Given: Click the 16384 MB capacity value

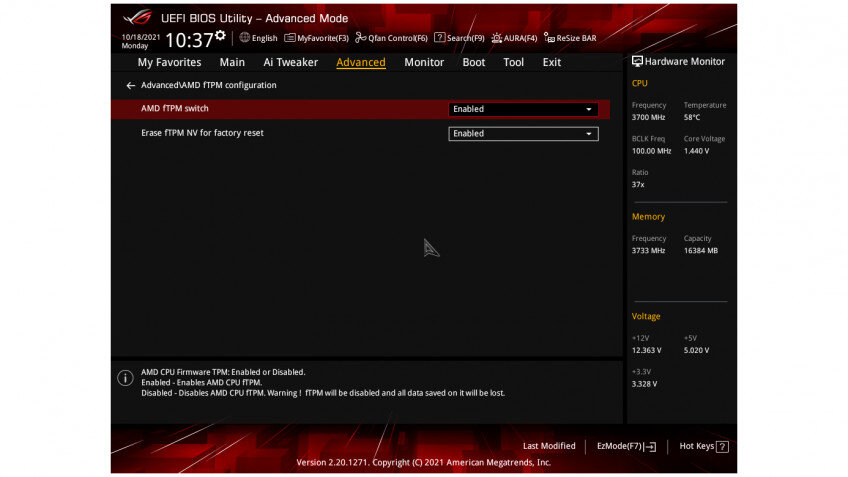Looking at the screenshot, I should coord(700,250).
